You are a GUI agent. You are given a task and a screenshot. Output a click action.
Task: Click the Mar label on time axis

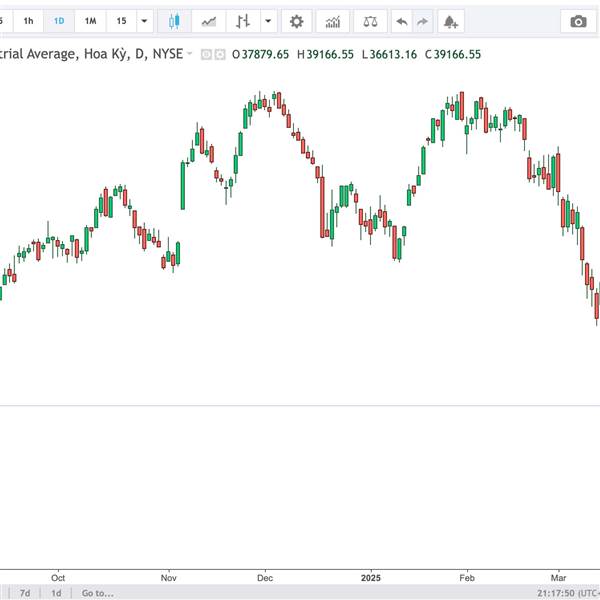(x=558, y=577)
